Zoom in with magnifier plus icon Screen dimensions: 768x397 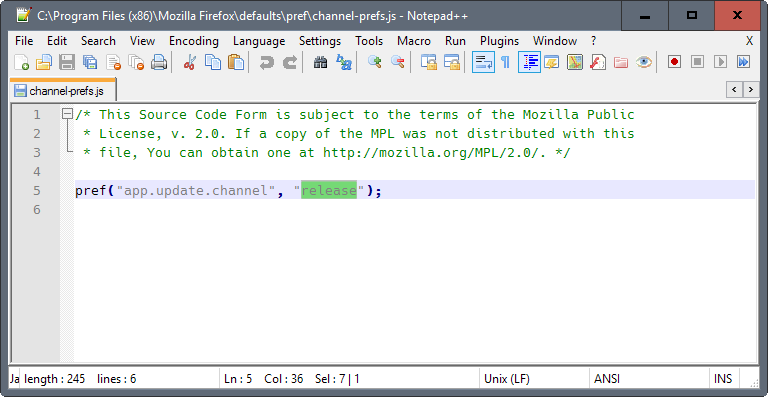375,62
